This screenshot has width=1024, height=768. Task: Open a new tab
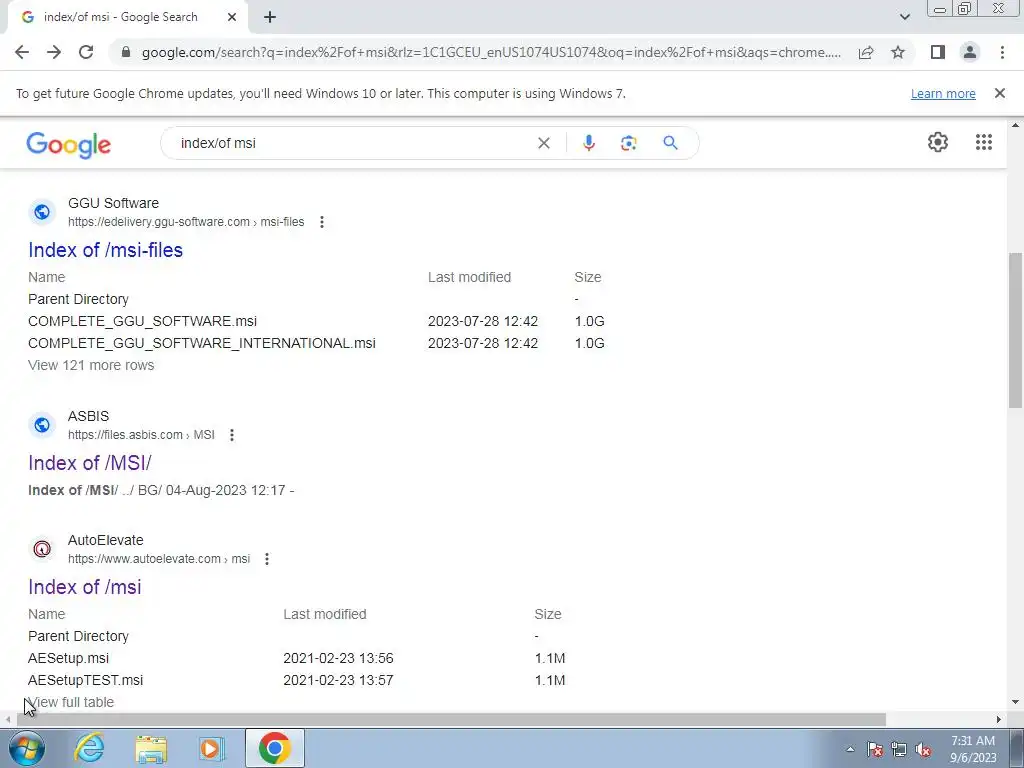pos(270,18)
